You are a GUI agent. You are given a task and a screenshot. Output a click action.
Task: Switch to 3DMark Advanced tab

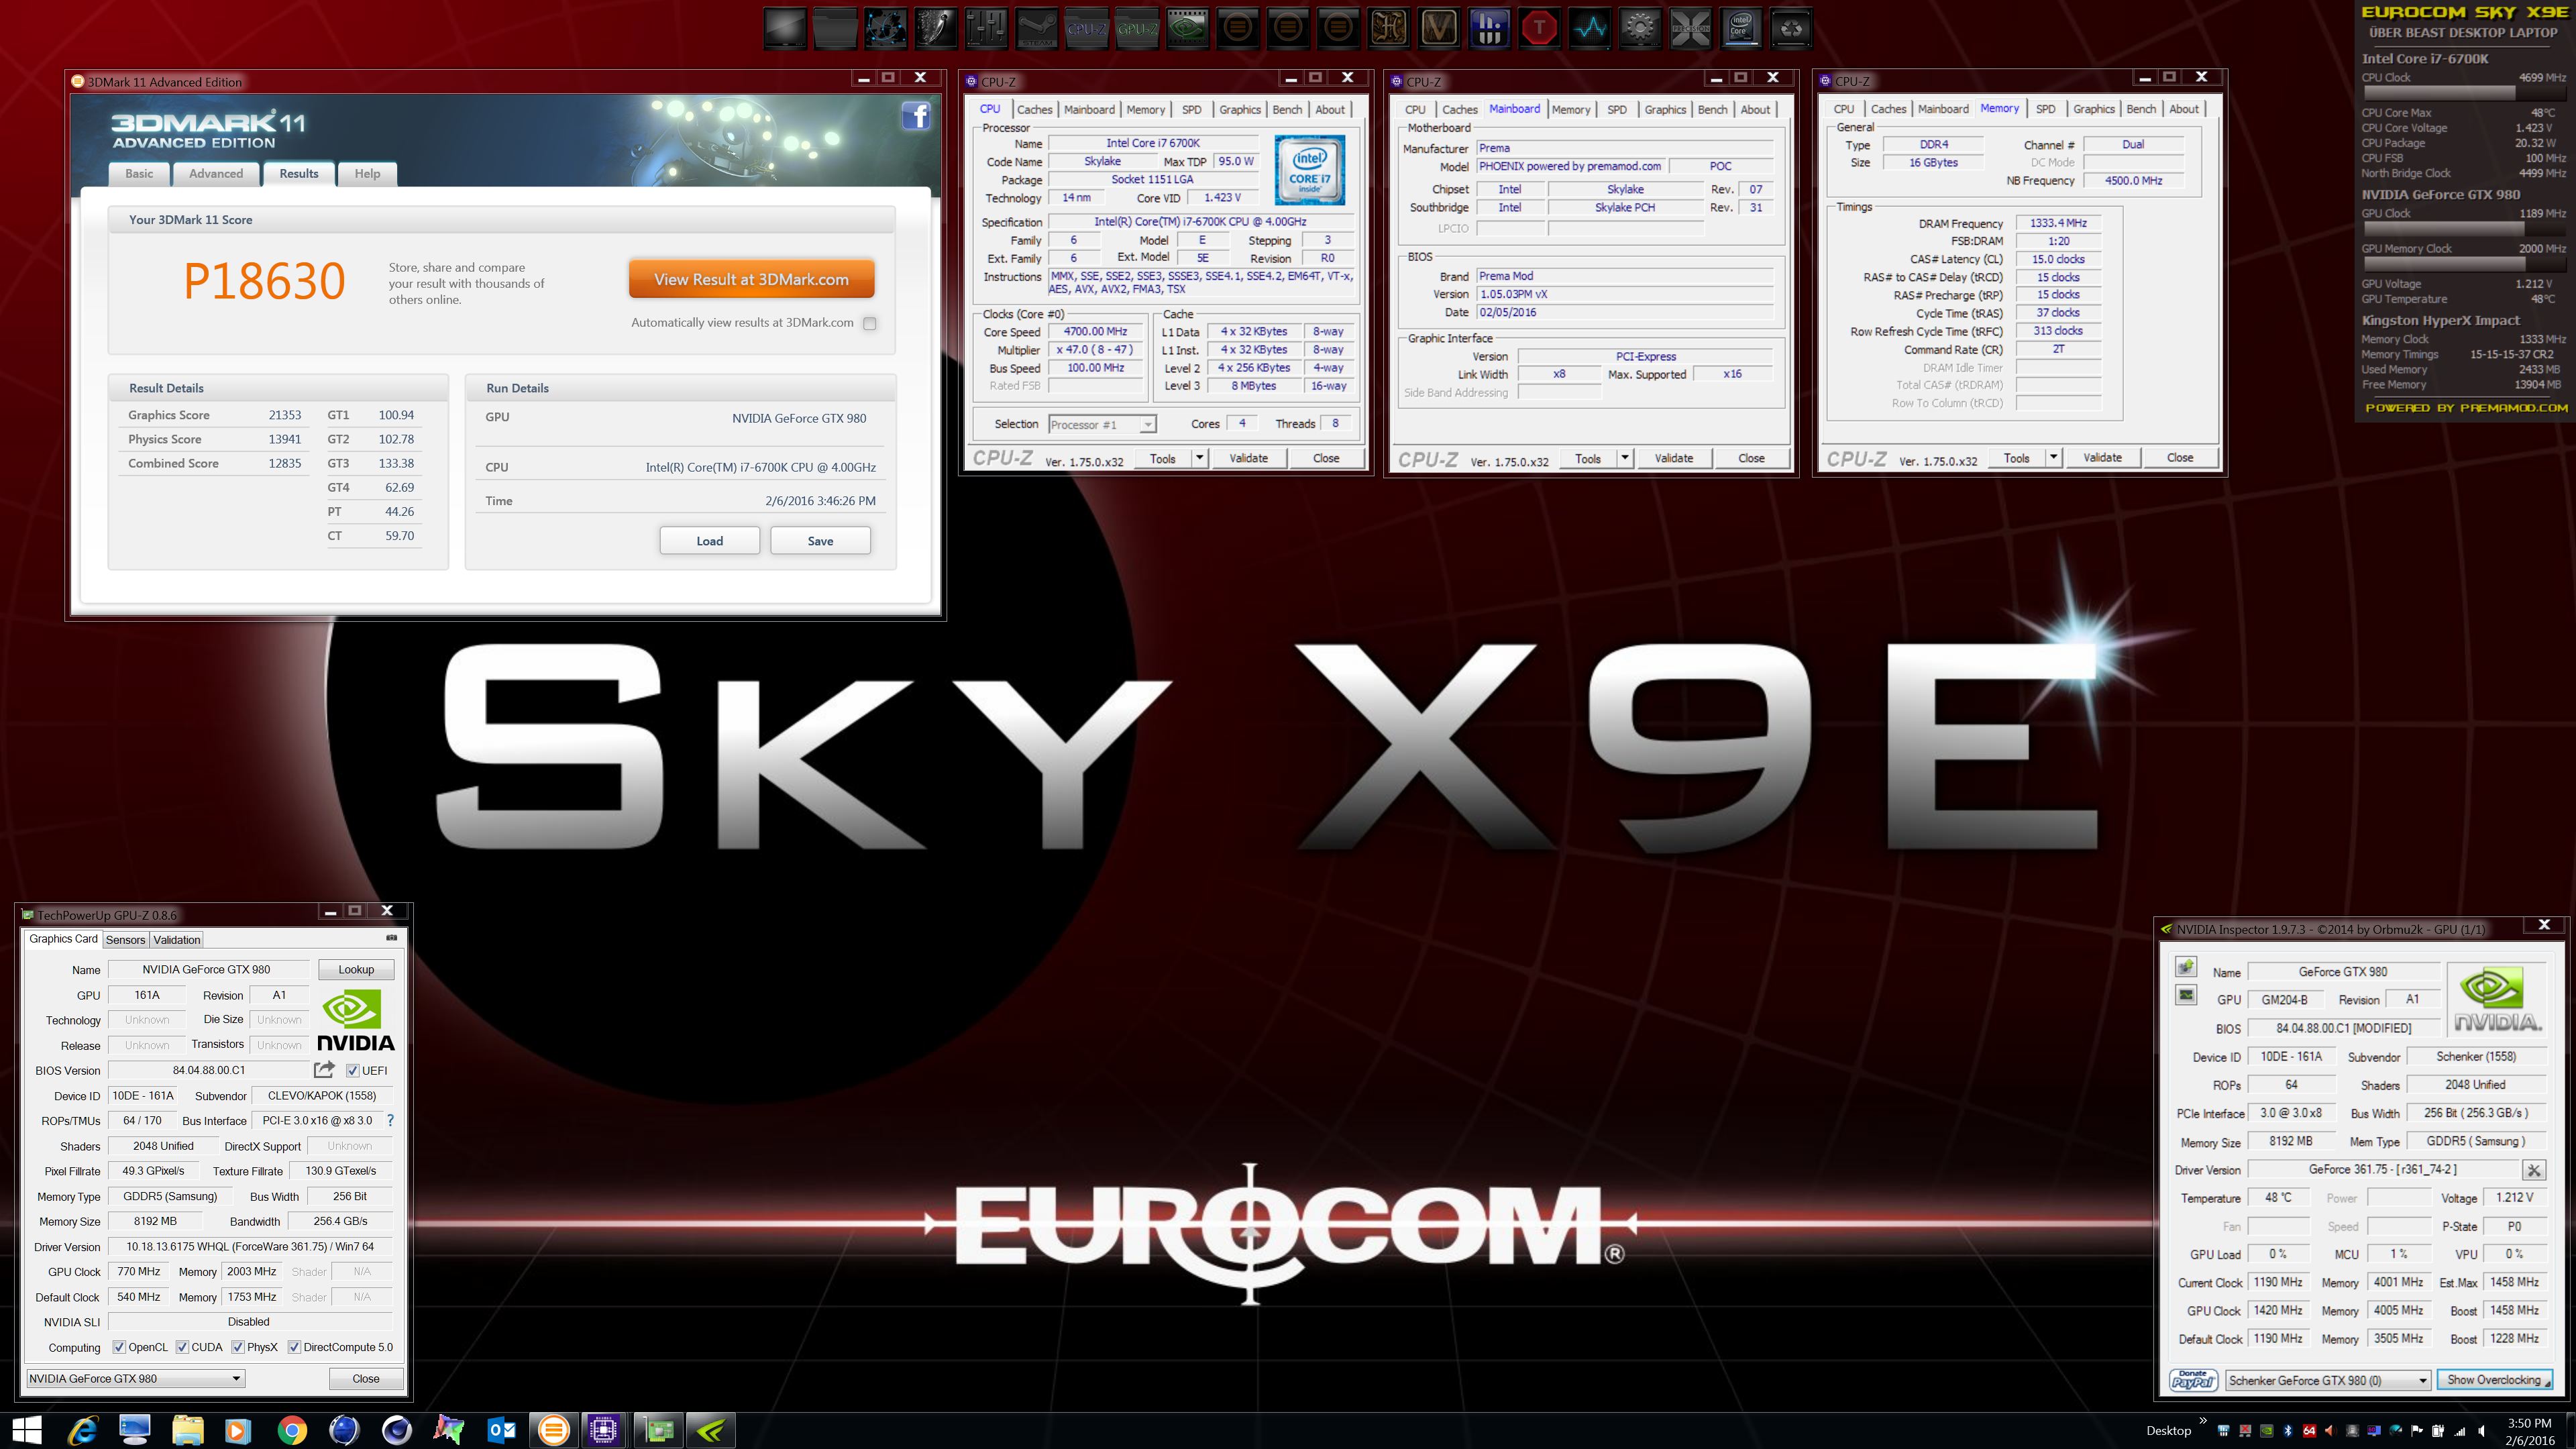tap(216, 173)
